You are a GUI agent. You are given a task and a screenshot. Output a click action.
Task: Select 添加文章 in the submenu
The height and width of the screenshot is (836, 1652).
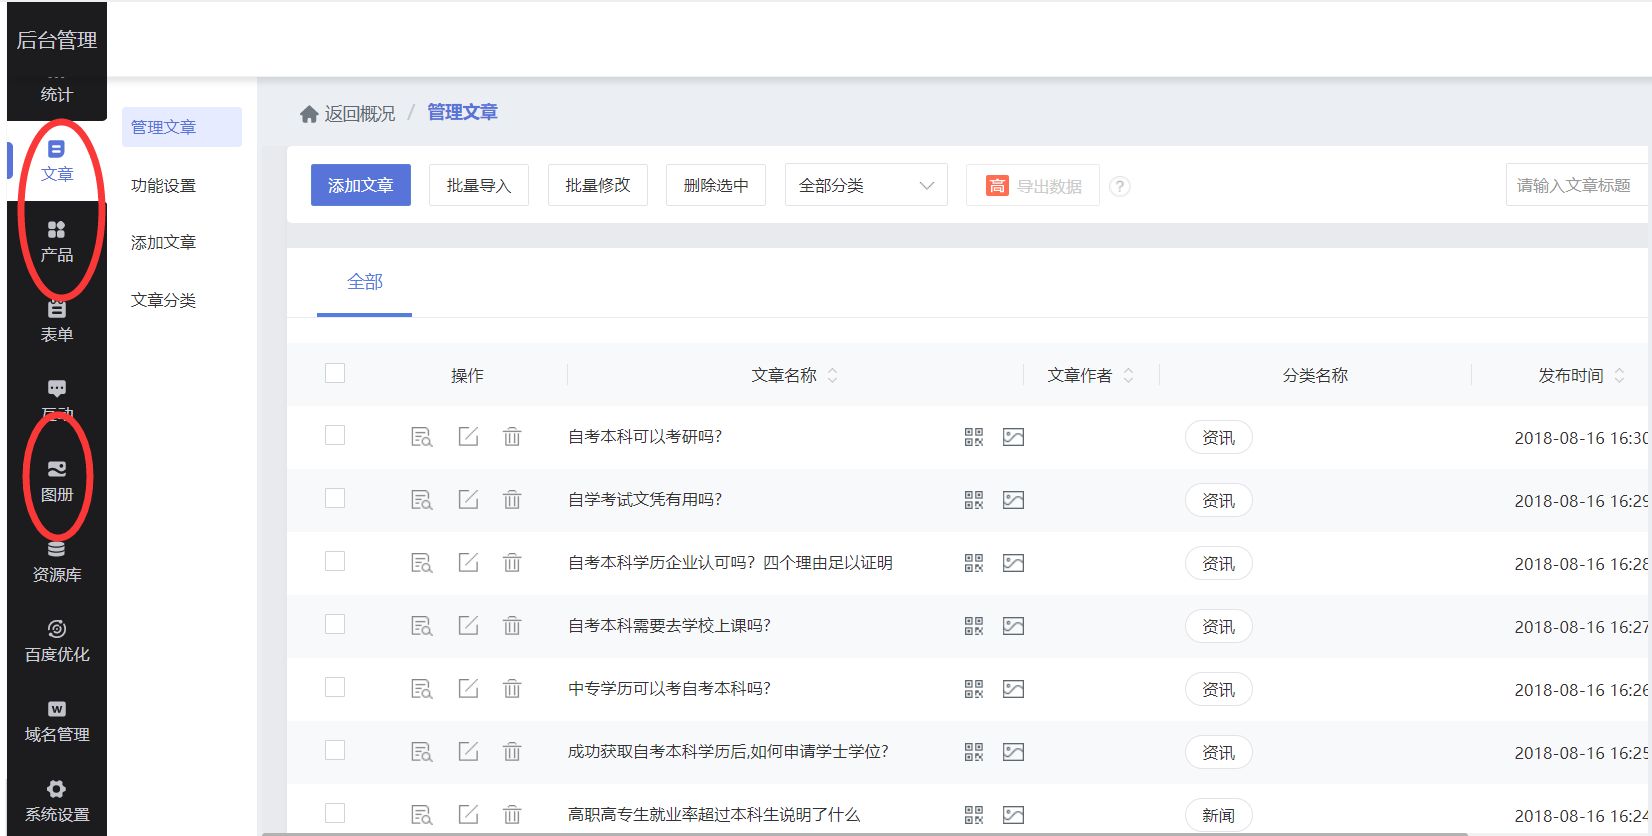tap(164, 243)
